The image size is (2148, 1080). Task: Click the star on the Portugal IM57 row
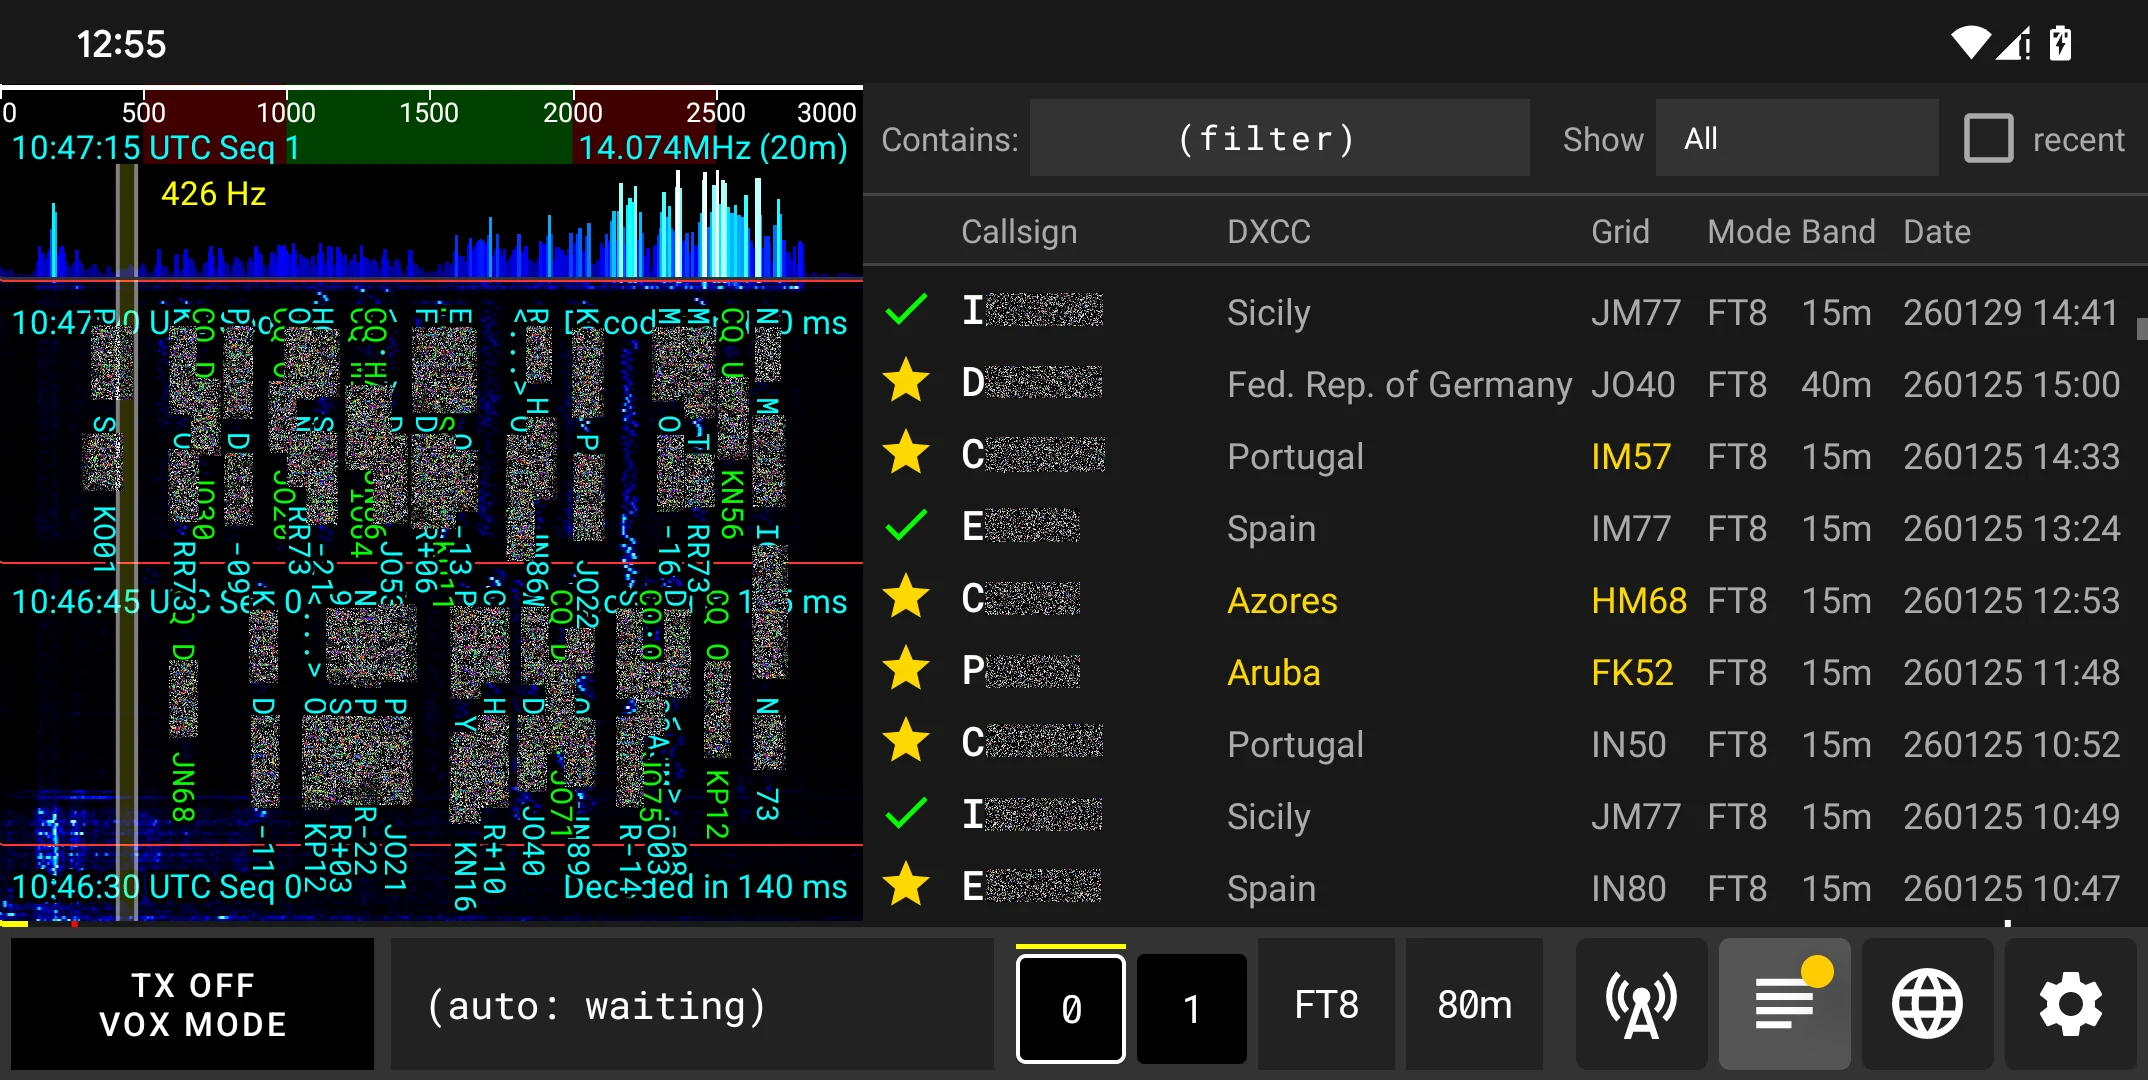click(x=906, y=454)
